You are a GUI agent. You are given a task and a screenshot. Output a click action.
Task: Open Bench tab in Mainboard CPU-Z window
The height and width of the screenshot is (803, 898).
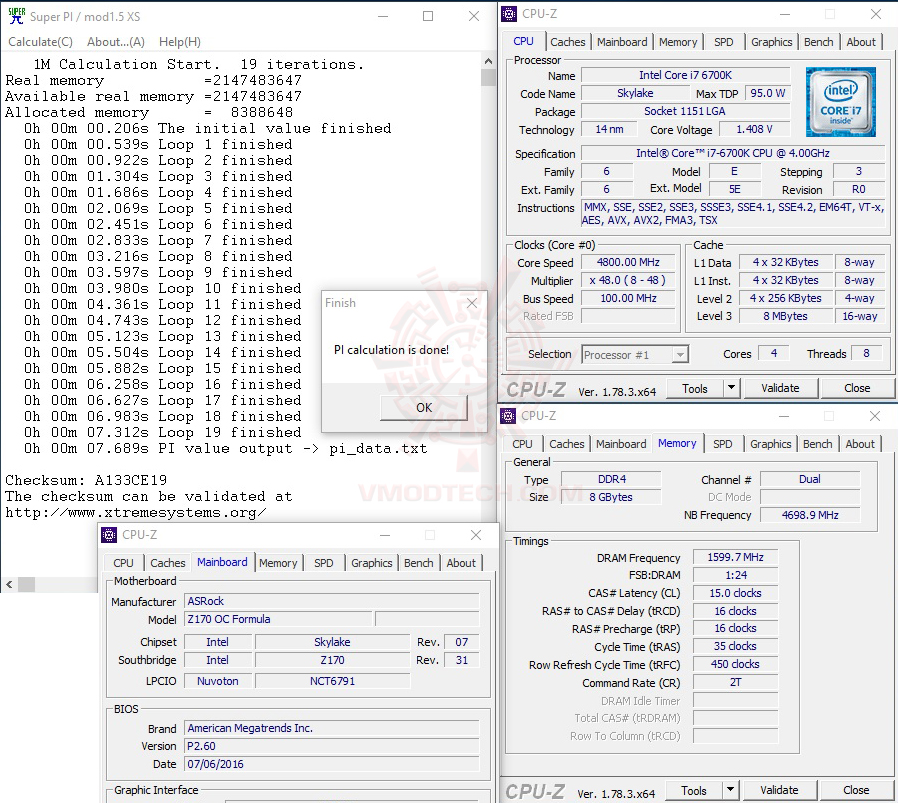[419, 564]
